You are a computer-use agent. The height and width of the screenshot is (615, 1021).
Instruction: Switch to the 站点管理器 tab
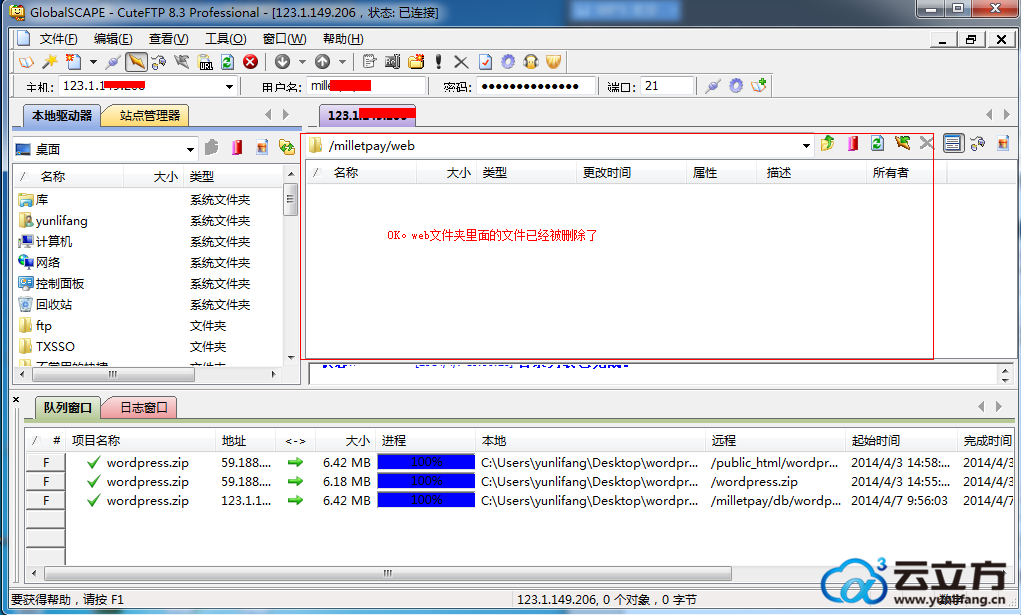[x=150, y=116]
